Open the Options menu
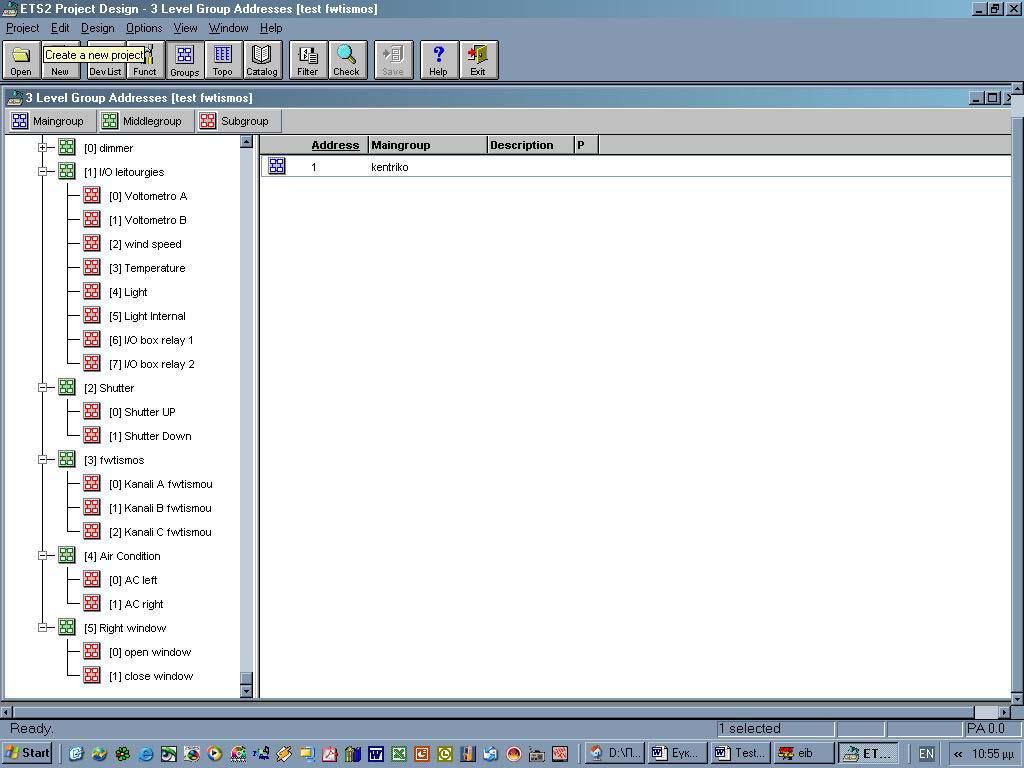This screenshot has width=1024, height=768. click(144, 28)
